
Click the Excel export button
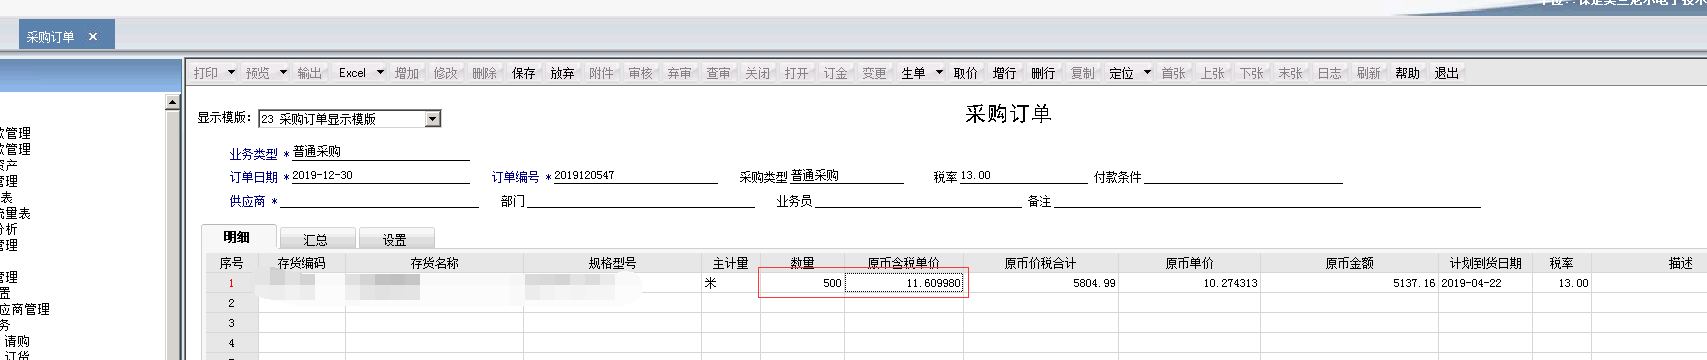coord(352,73)
